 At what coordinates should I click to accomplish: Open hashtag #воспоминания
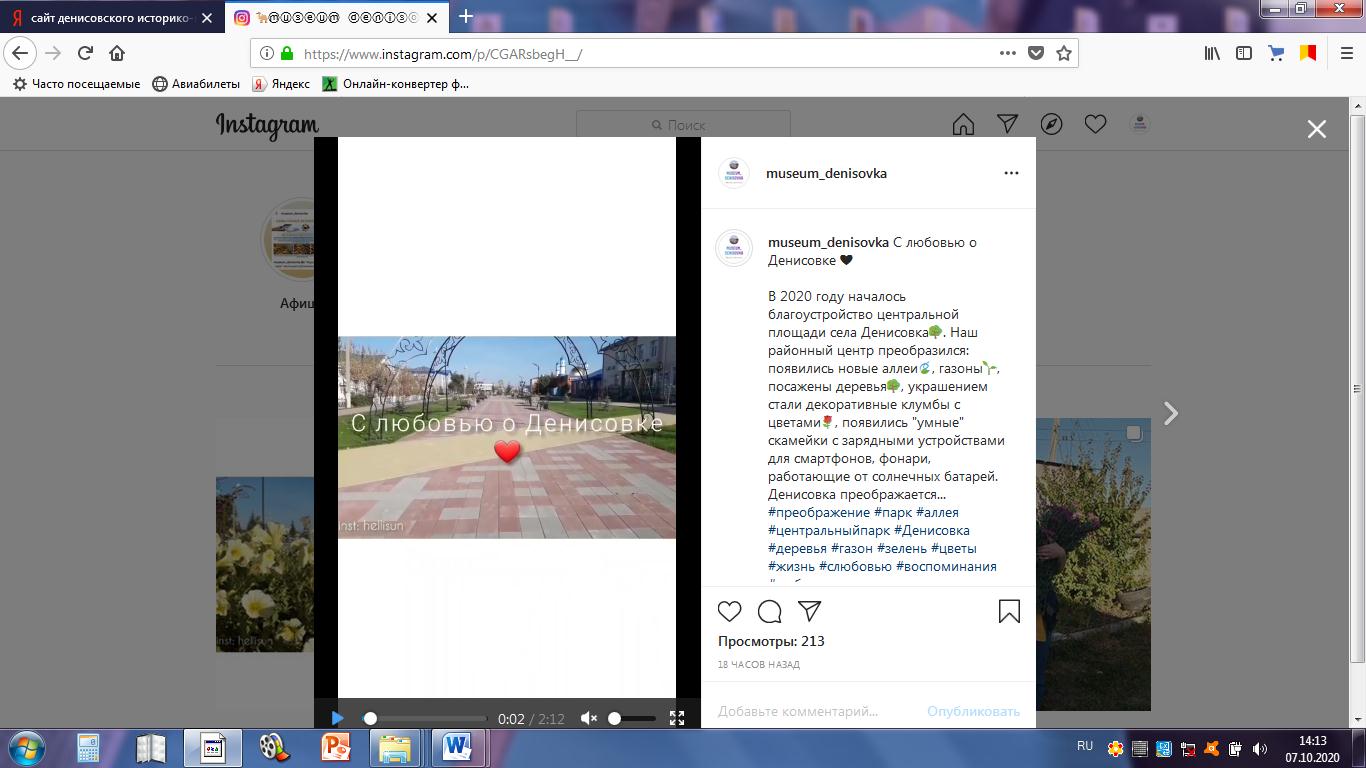click(946, 566)
